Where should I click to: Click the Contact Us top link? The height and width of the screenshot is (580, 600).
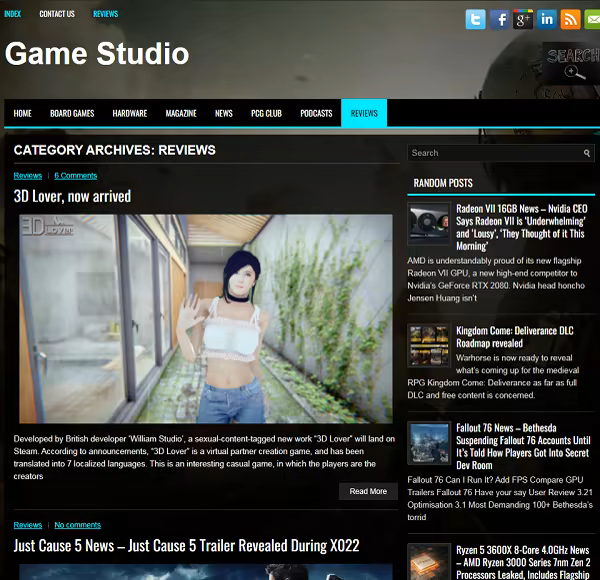(57, 14)
